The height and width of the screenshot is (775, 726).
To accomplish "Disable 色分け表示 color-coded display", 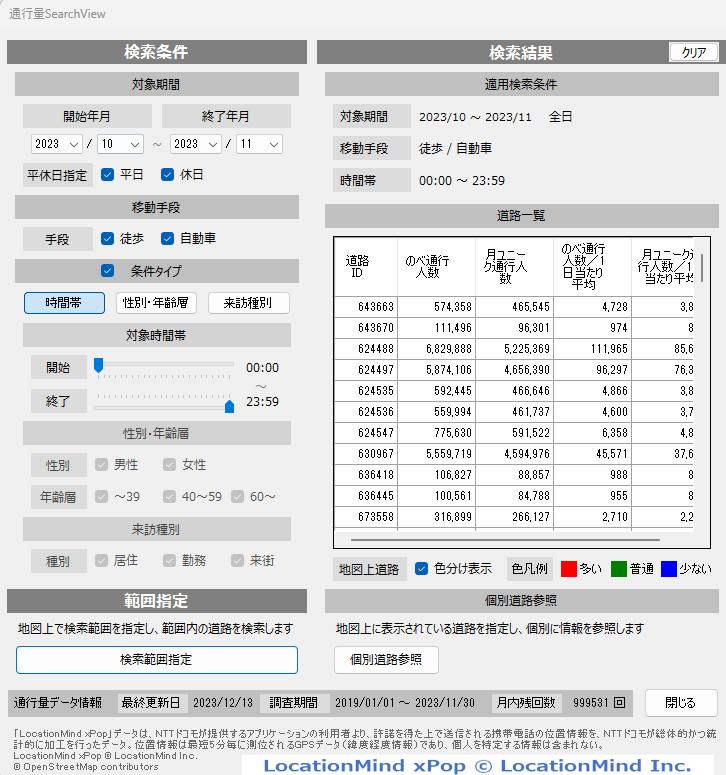I will 422,569.
